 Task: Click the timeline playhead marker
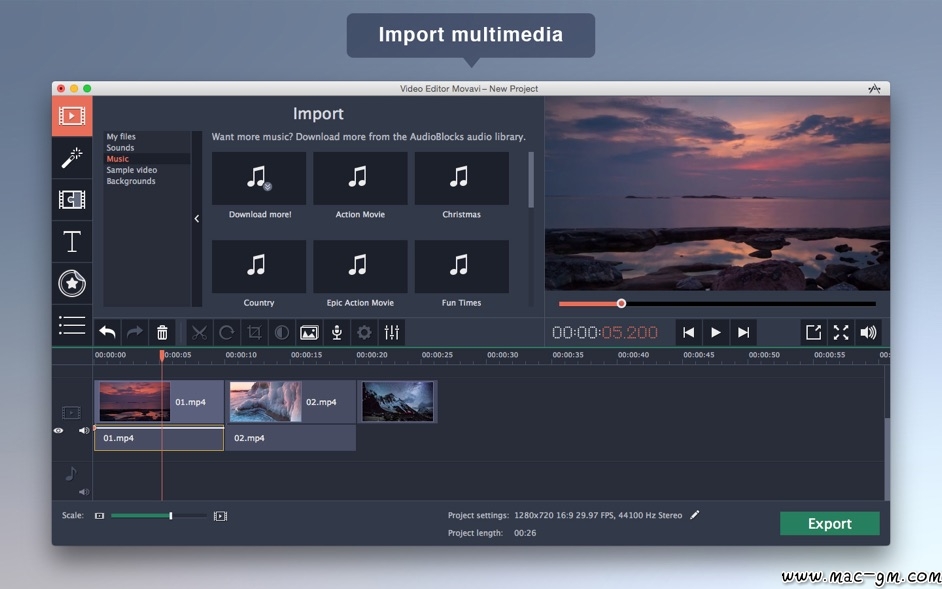click(162, 356)
